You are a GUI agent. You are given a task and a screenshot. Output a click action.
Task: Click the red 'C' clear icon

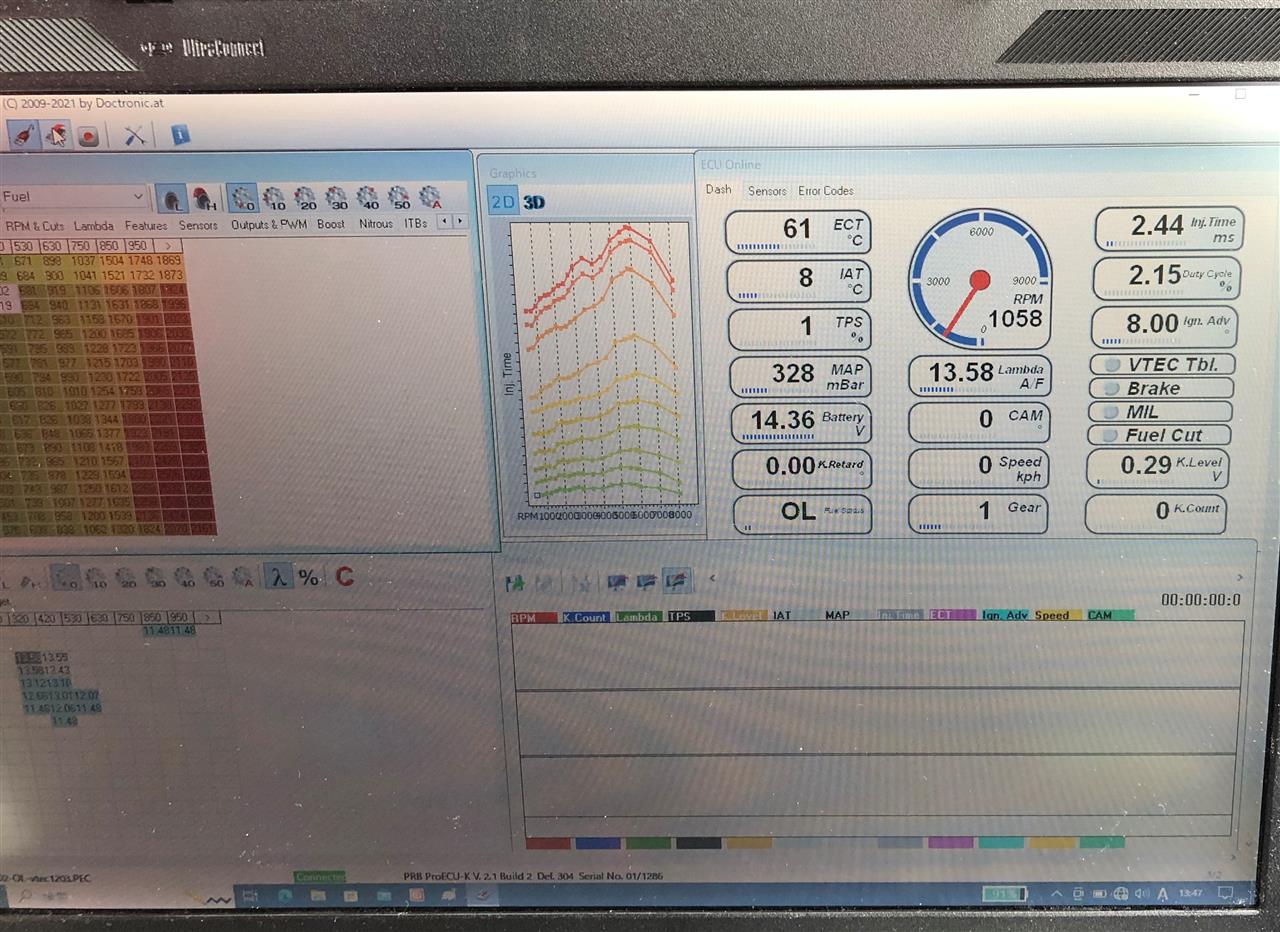344,577
